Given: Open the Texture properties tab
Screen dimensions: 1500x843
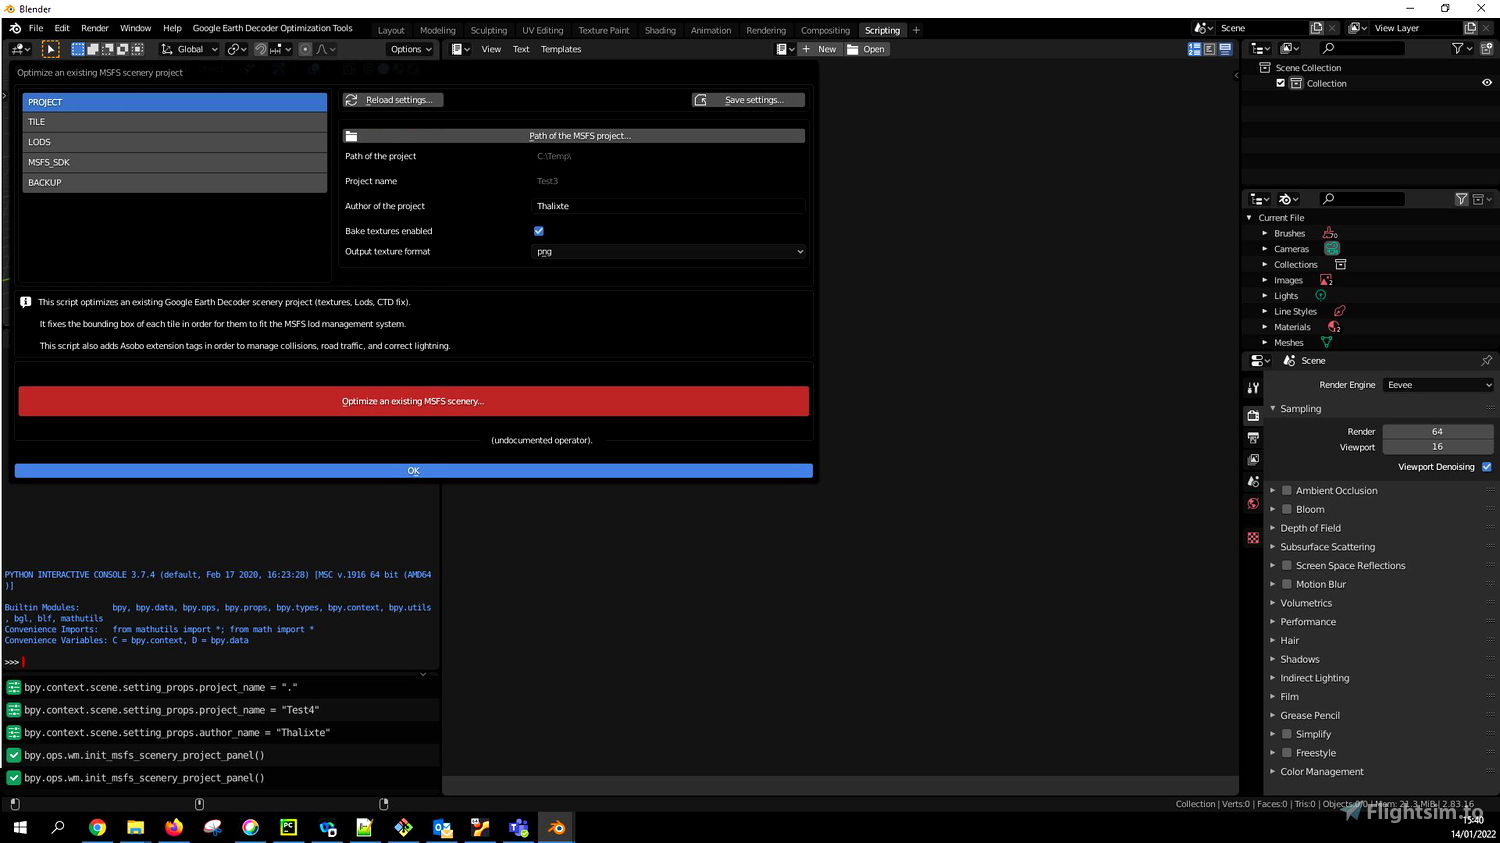Looking at the screenshot, I should click(x=1253, y=537).
